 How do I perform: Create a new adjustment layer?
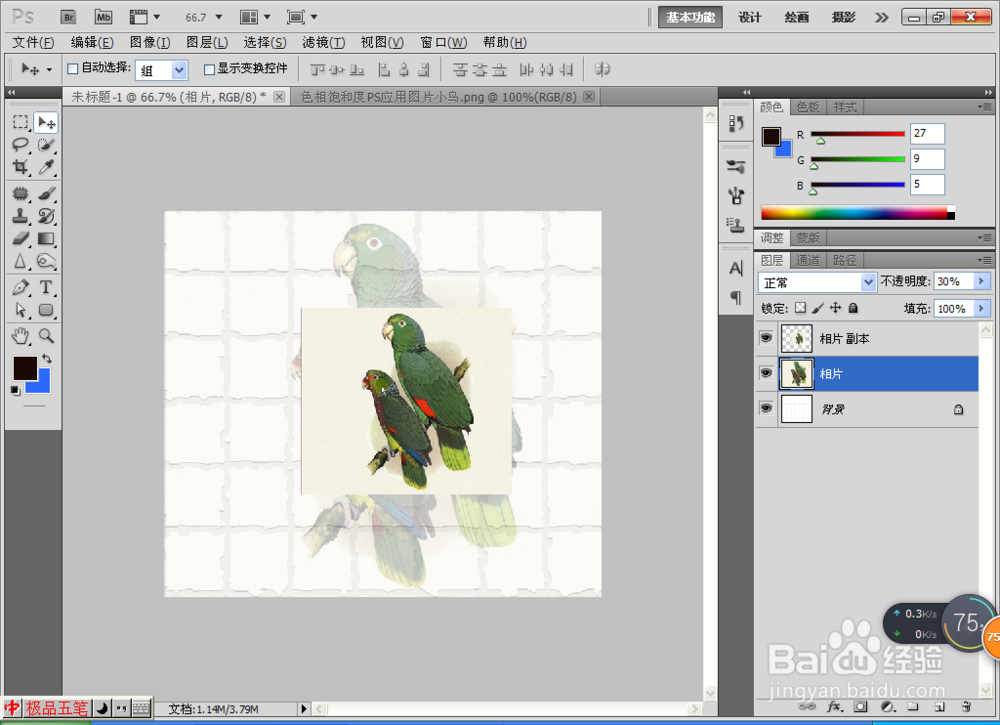tap(887, 707)
